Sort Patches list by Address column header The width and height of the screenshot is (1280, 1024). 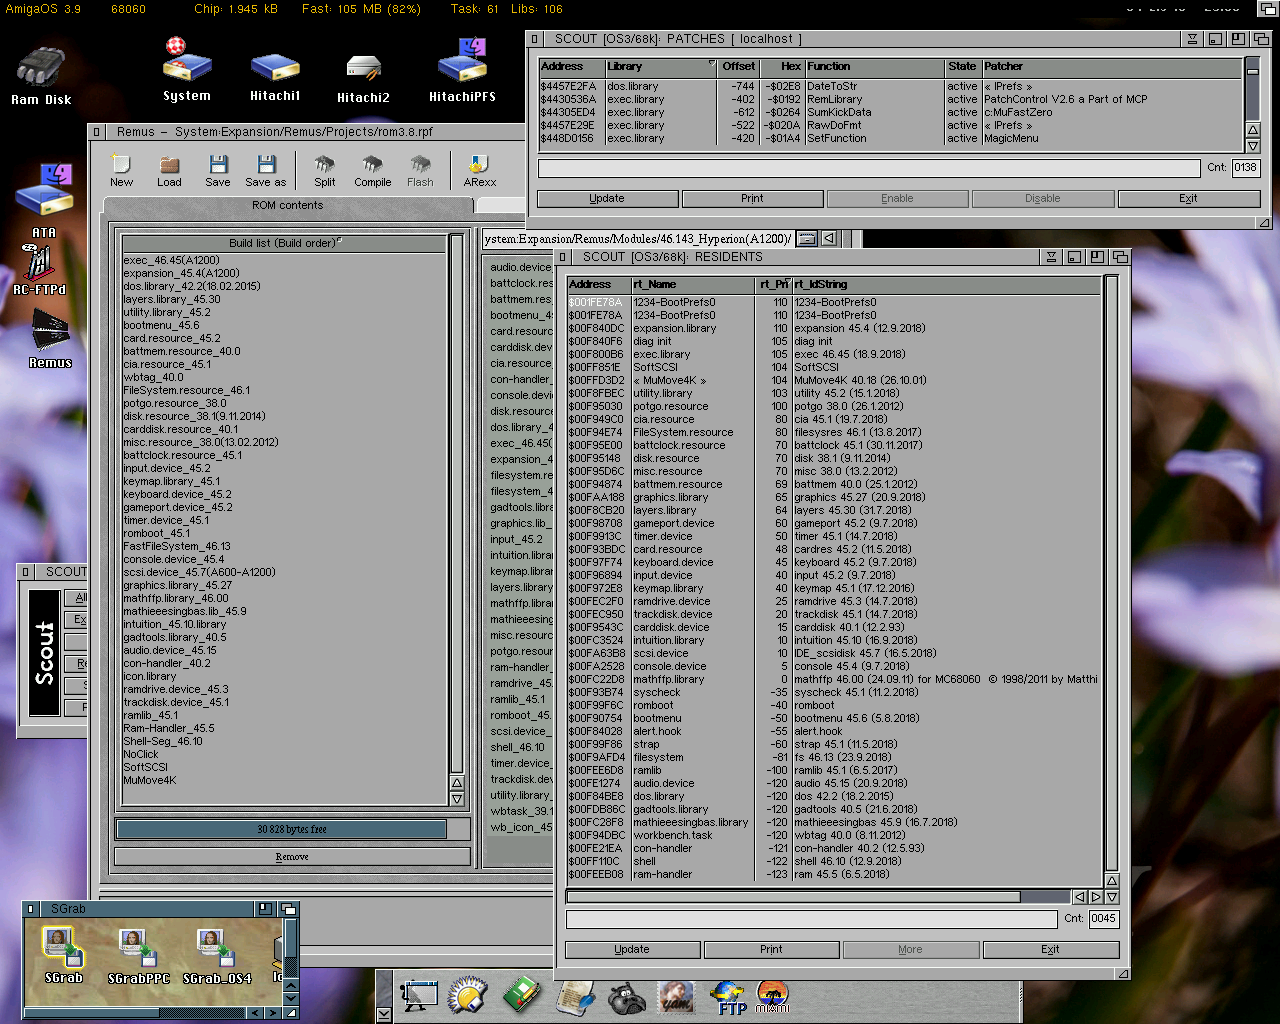coord(571,66)
